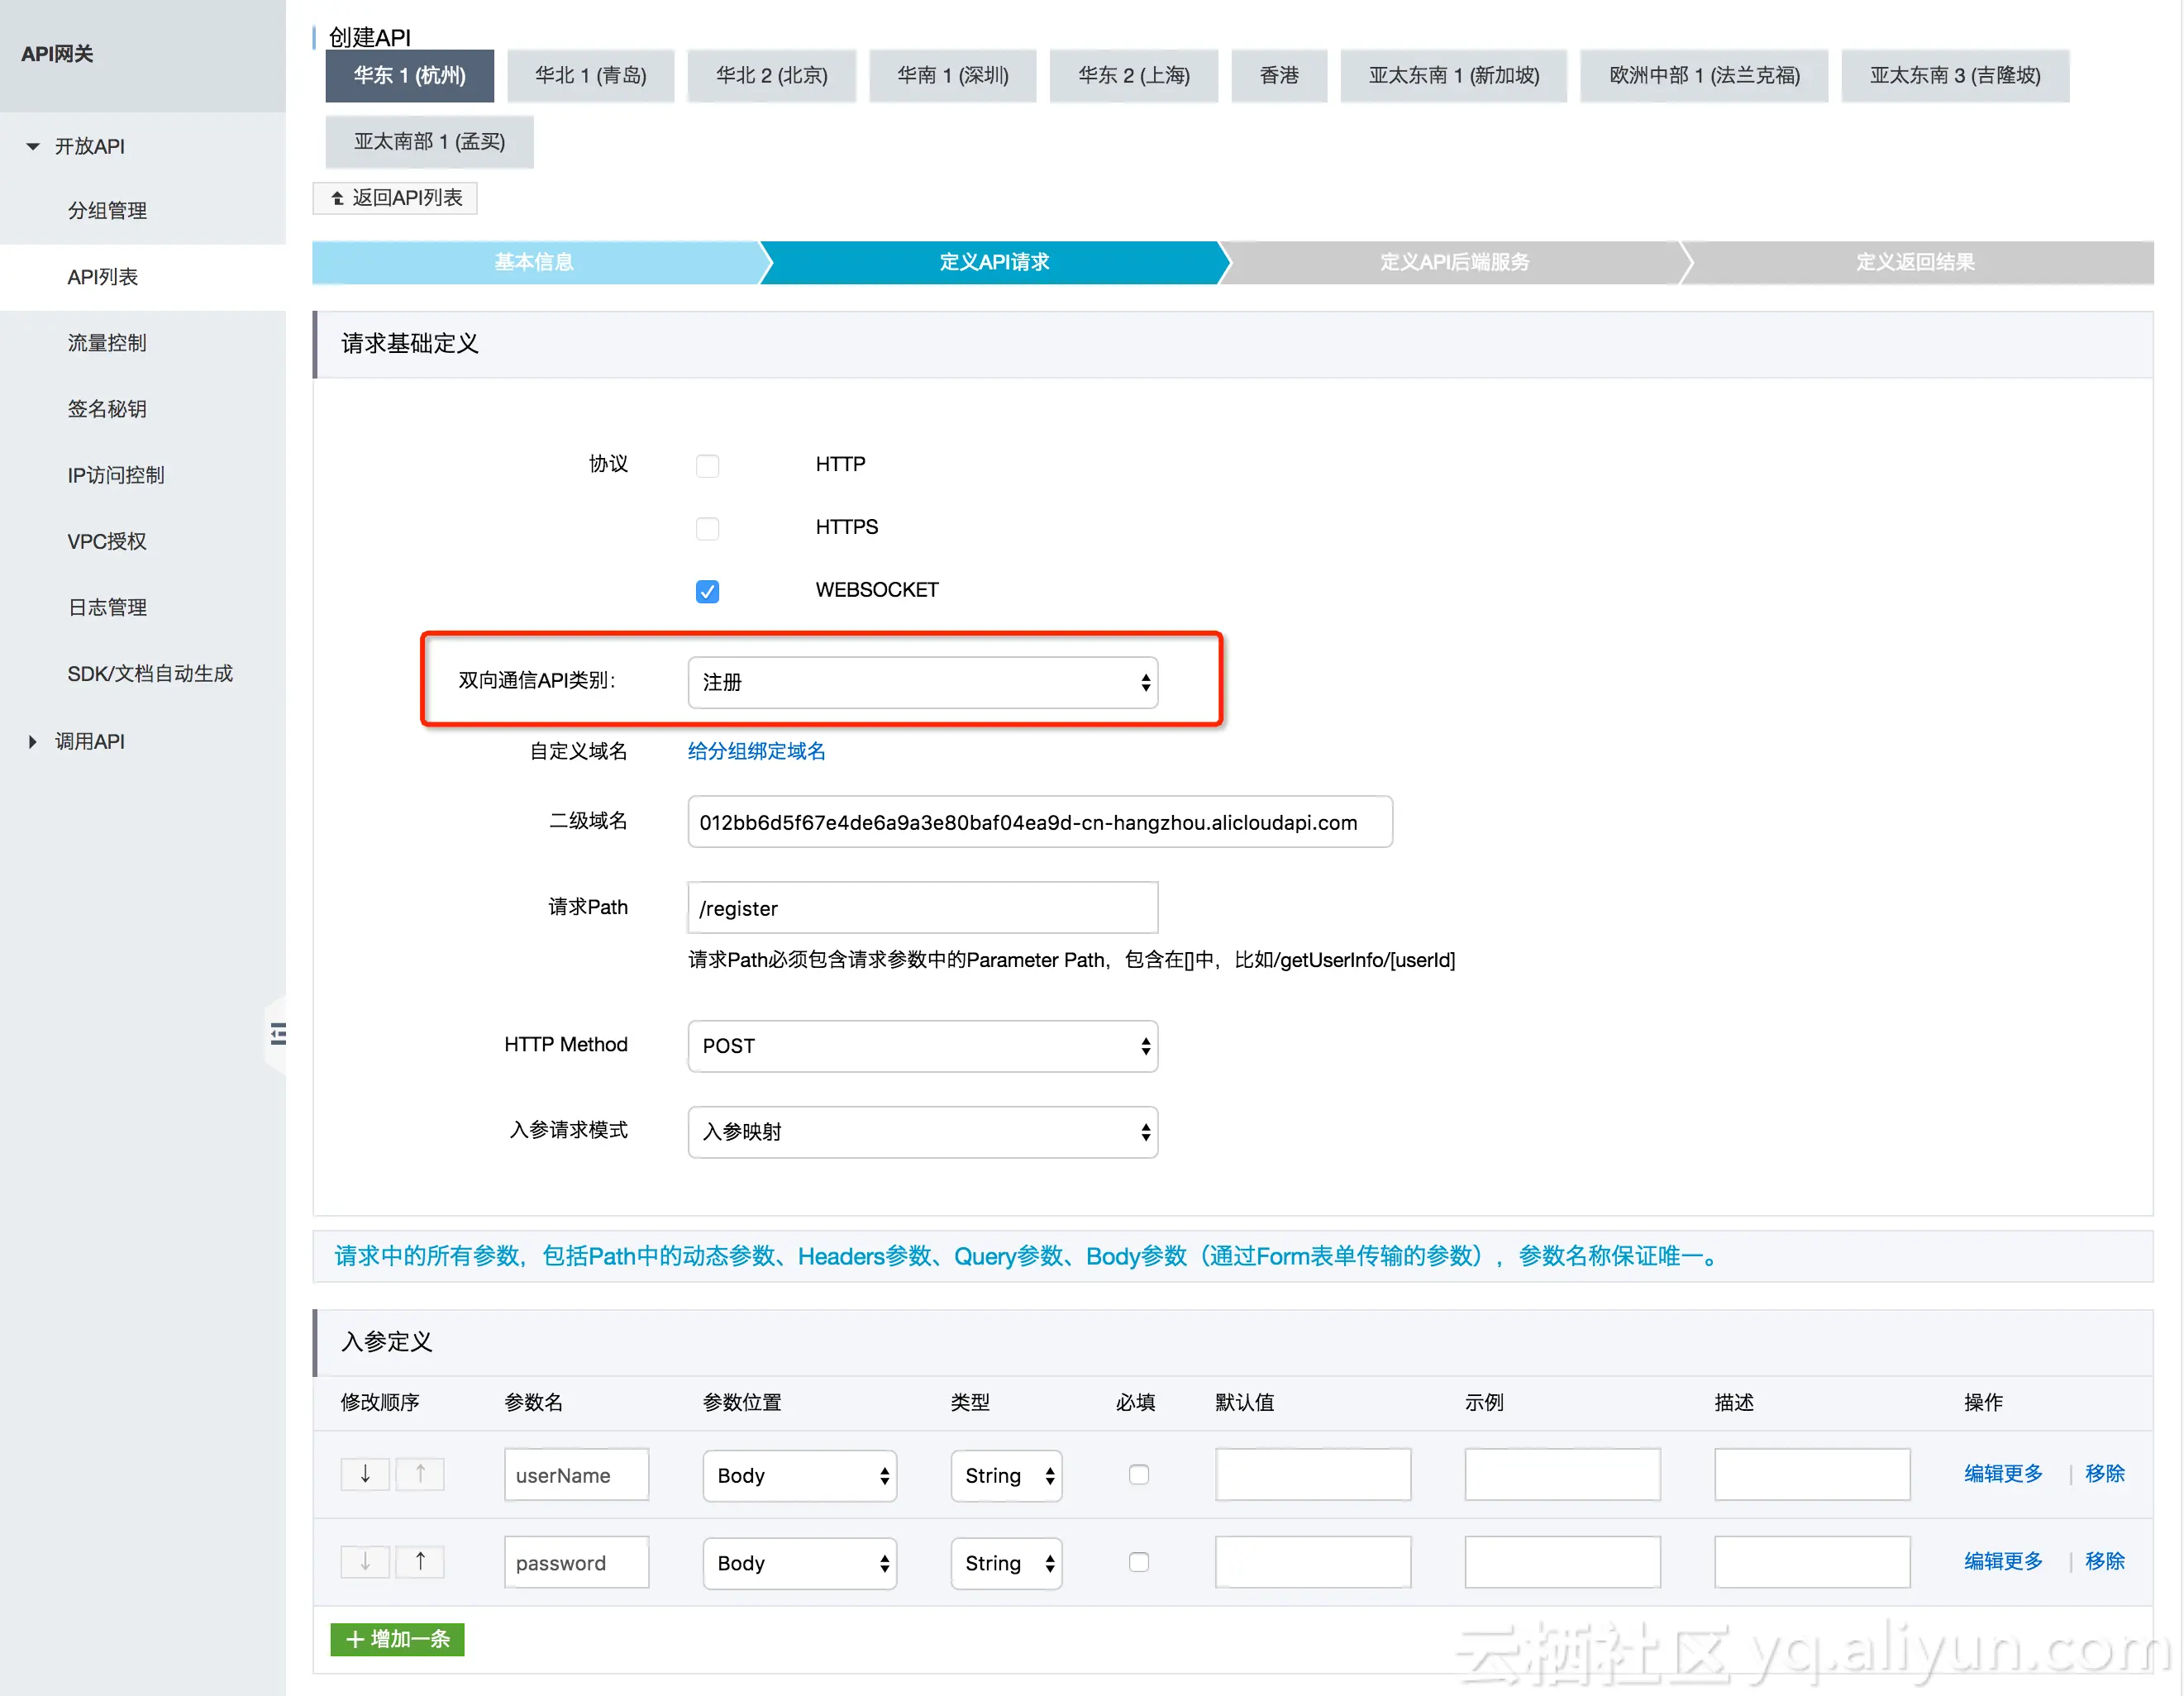The image size is (2184, 1696).
Task: Open the HTTP Method dropdown showing POST
Action: tap(921, 1046)
